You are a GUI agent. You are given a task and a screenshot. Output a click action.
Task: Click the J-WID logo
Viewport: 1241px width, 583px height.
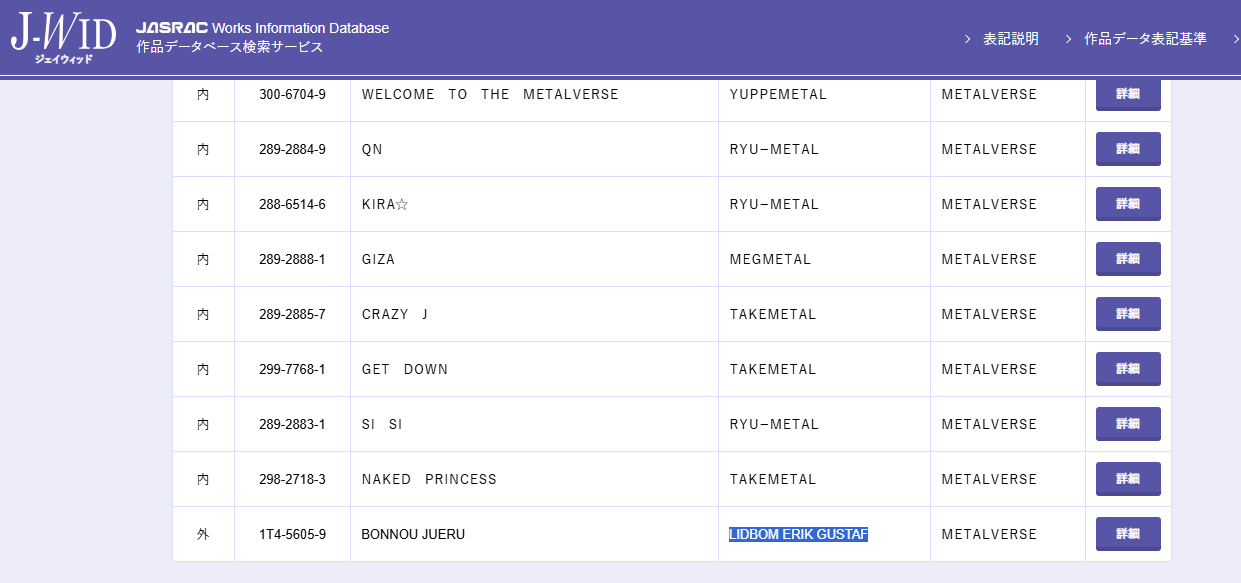point(63,38)
